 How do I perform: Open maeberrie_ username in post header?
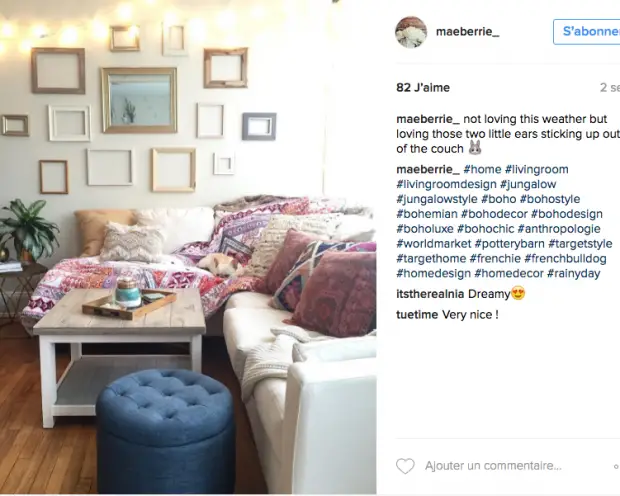coord(467,32)
